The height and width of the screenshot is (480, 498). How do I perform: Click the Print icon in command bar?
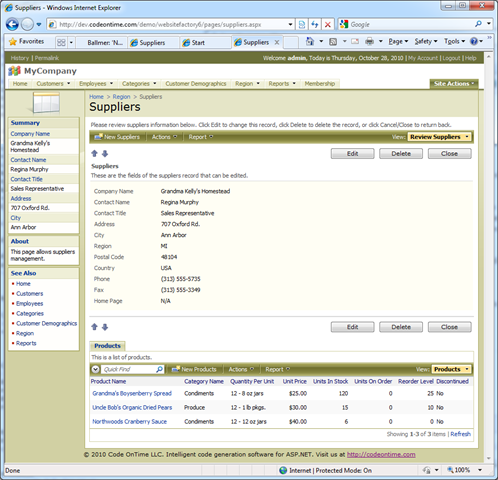point(369,41)
